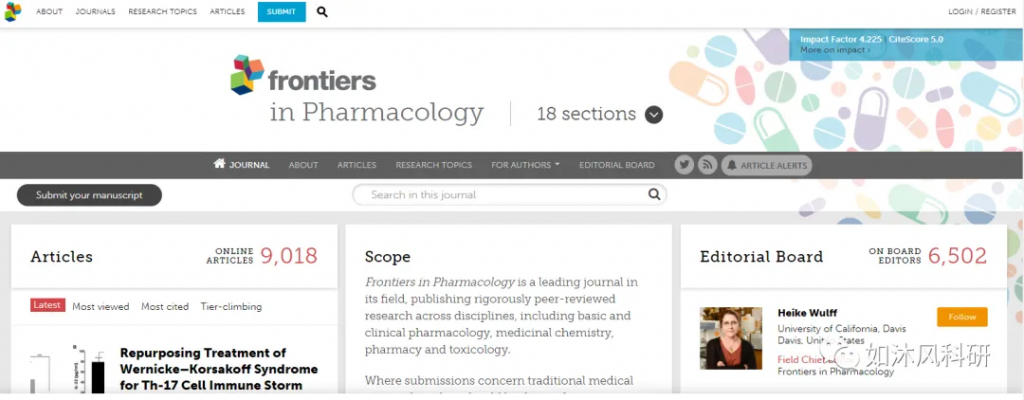The height and width of the screenshot is (400, 1024).
Task: Switch to the Most cited tab
Action: pos(165,307)
